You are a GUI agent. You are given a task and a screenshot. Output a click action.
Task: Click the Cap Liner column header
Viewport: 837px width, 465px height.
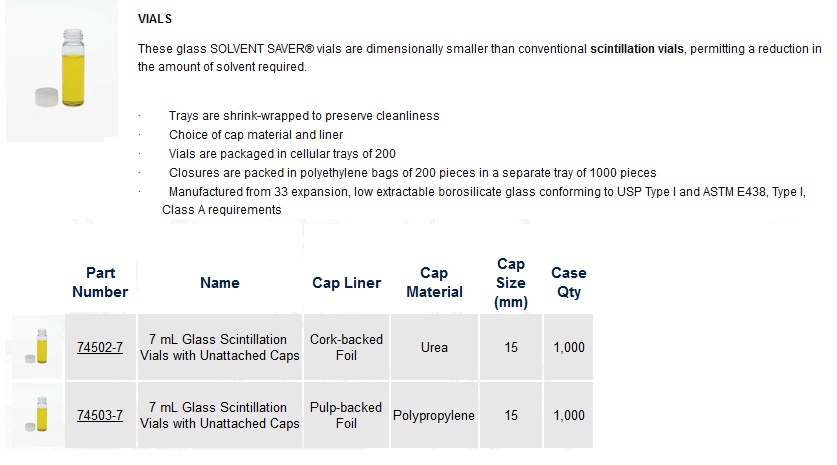[x=346, y=283]
